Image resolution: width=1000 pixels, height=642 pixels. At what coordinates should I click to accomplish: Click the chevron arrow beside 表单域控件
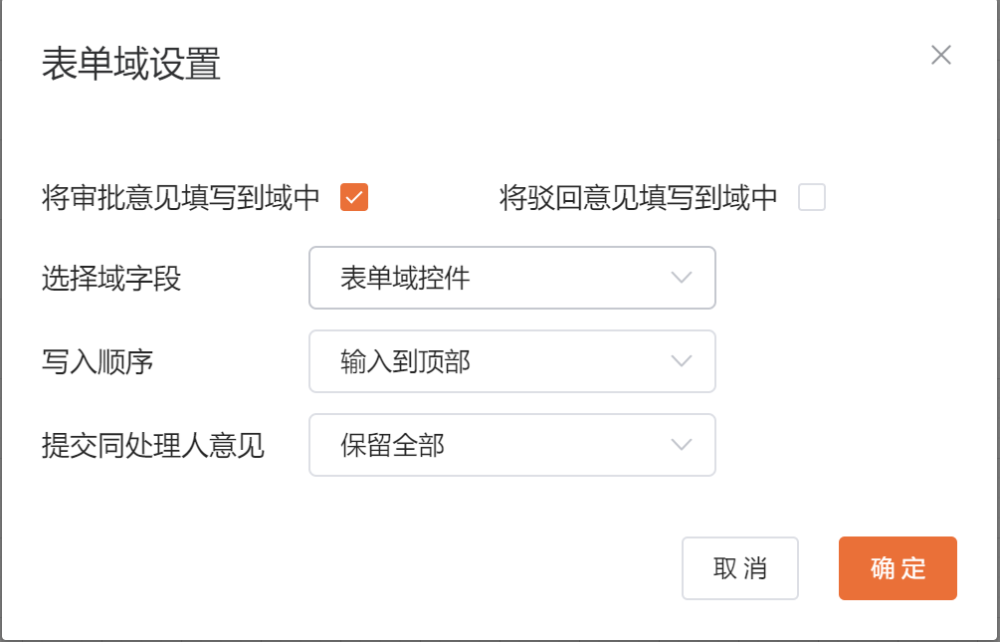[681, 278]
